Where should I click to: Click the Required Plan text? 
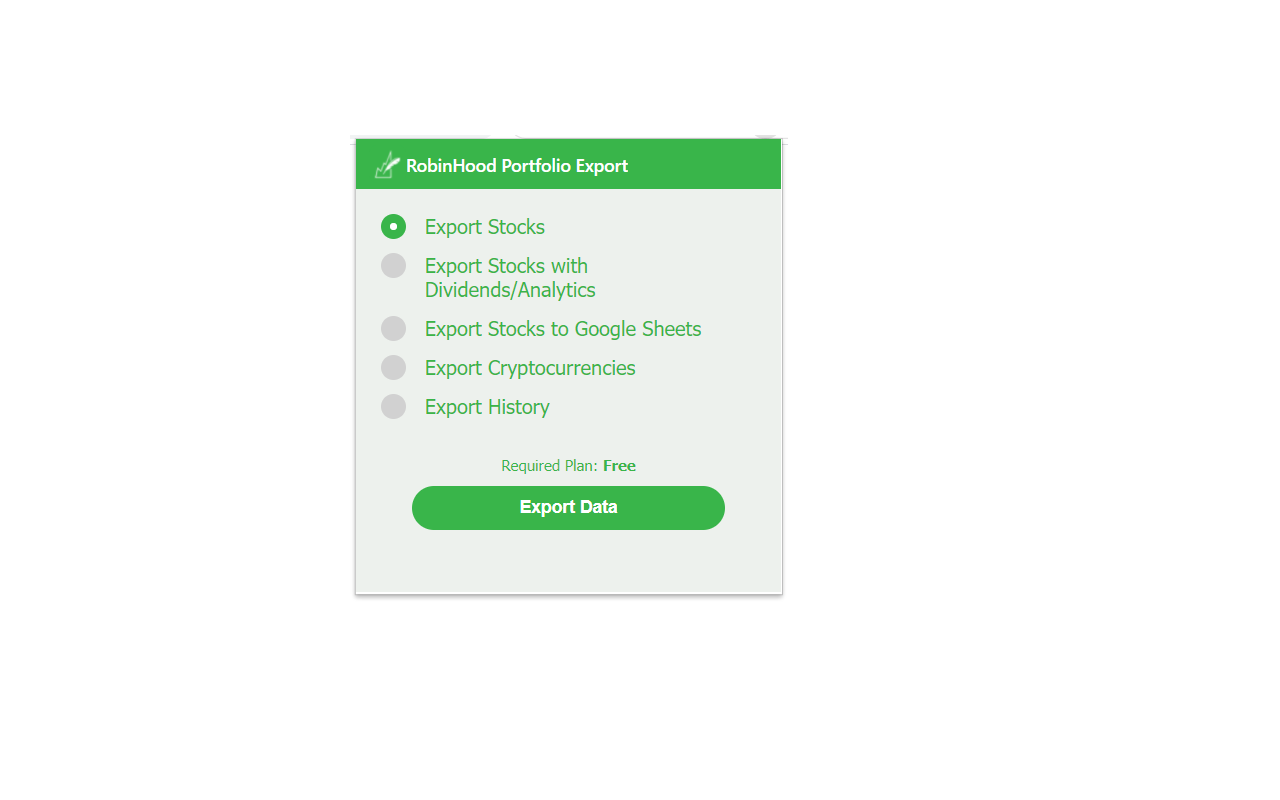(x=549, y=465)
